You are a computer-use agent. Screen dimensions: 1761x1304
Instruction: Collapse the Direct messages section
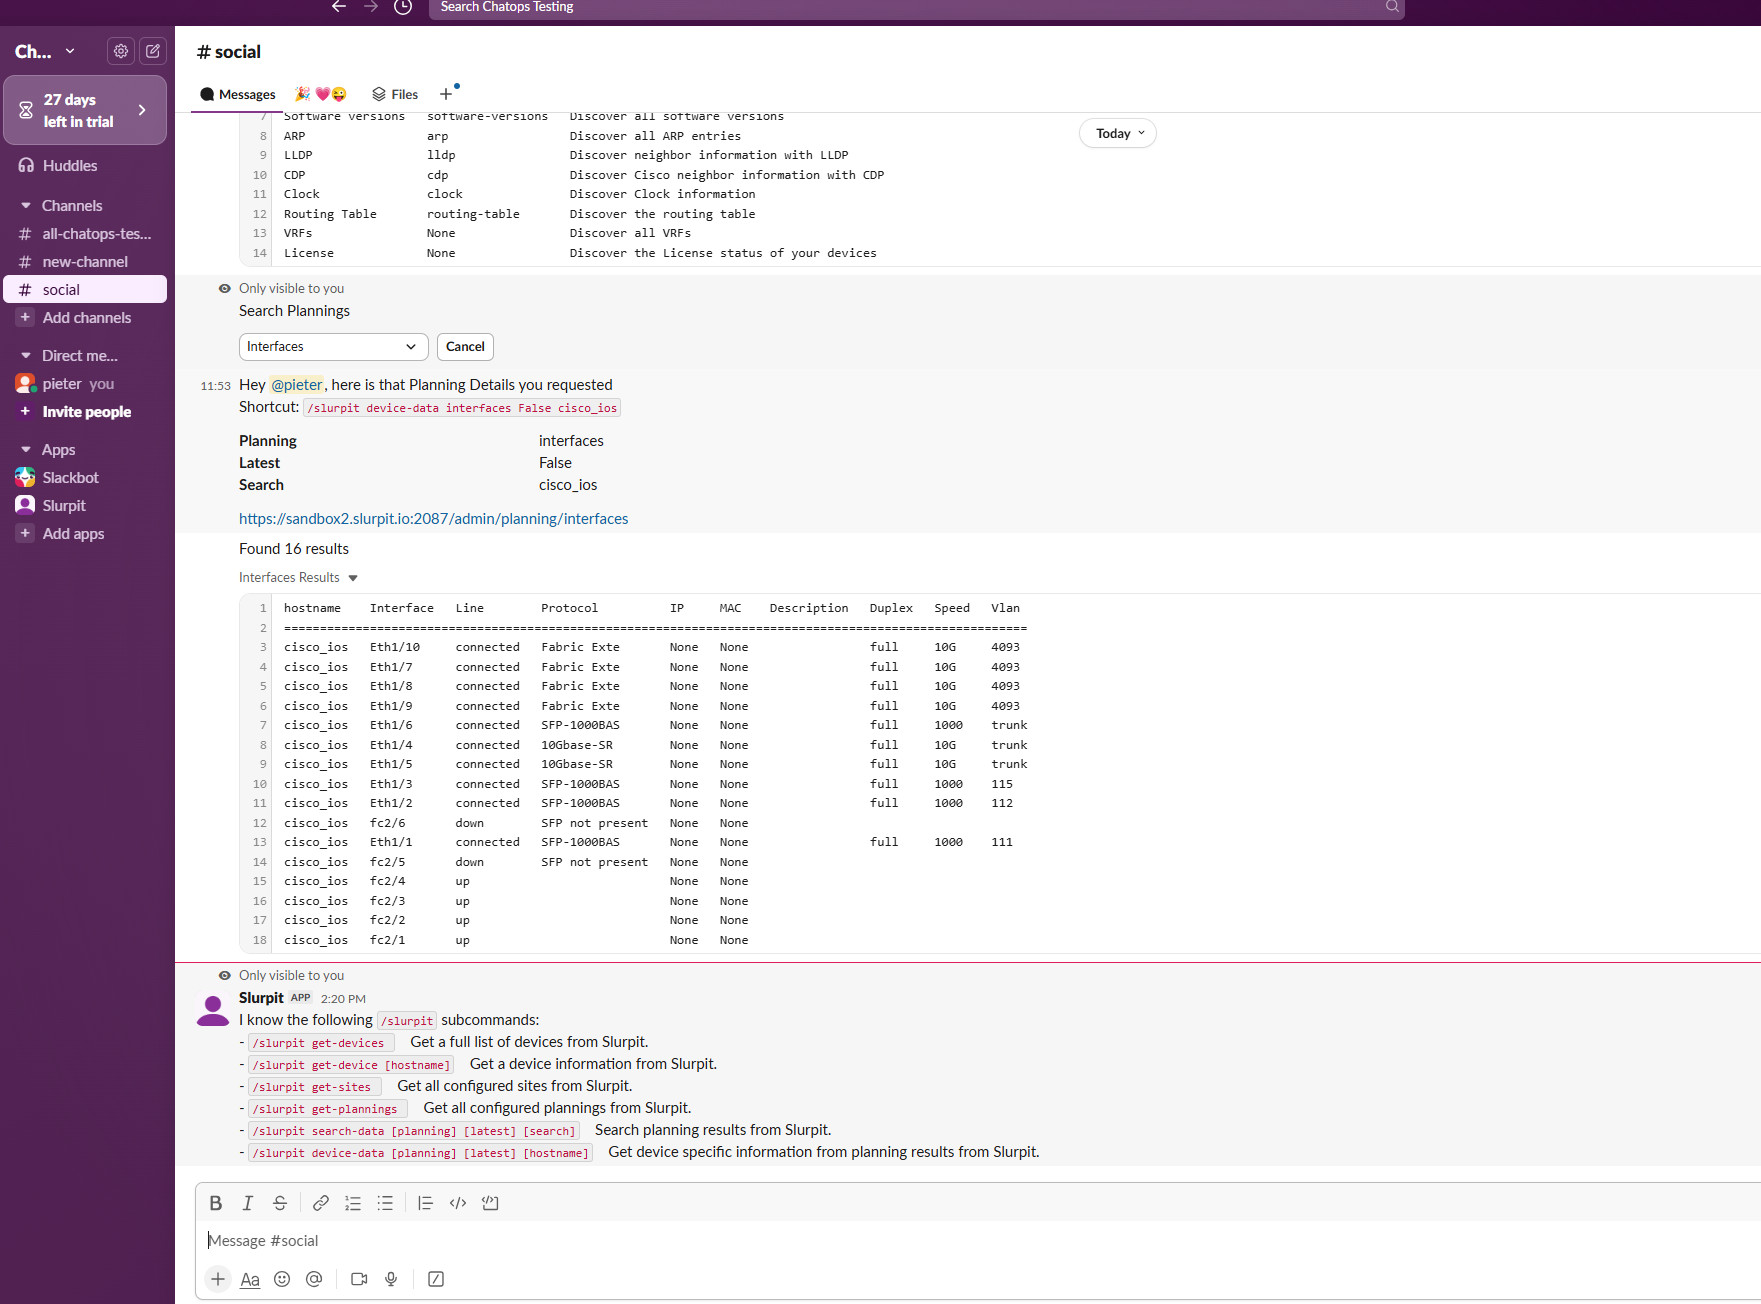click(x=26, y=356)
